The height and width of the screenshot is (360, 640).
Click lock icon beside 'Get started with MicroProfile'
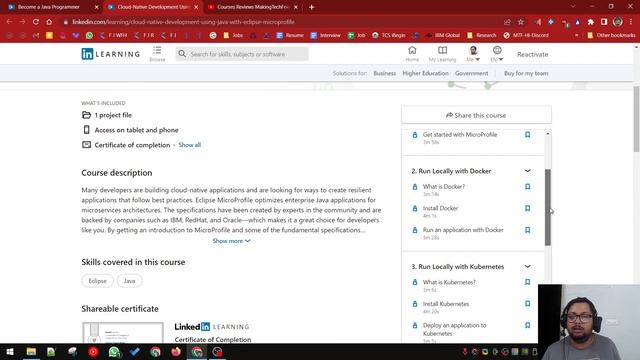[415, 135]
